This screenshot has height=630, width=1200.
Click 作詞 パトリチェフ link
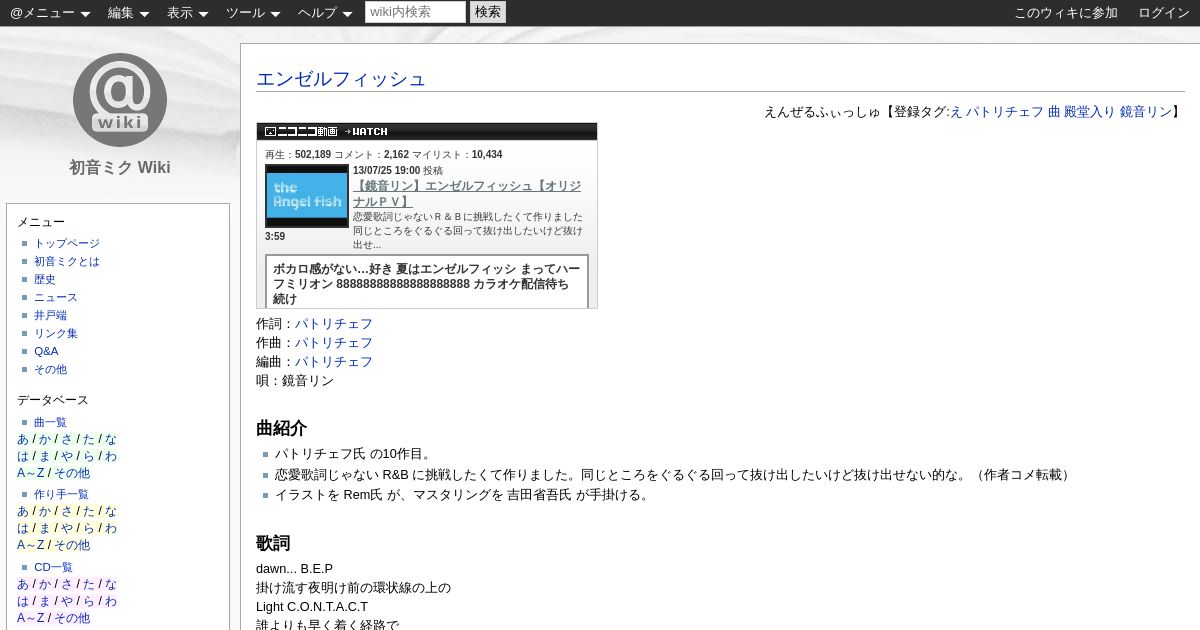pos(333,324)
